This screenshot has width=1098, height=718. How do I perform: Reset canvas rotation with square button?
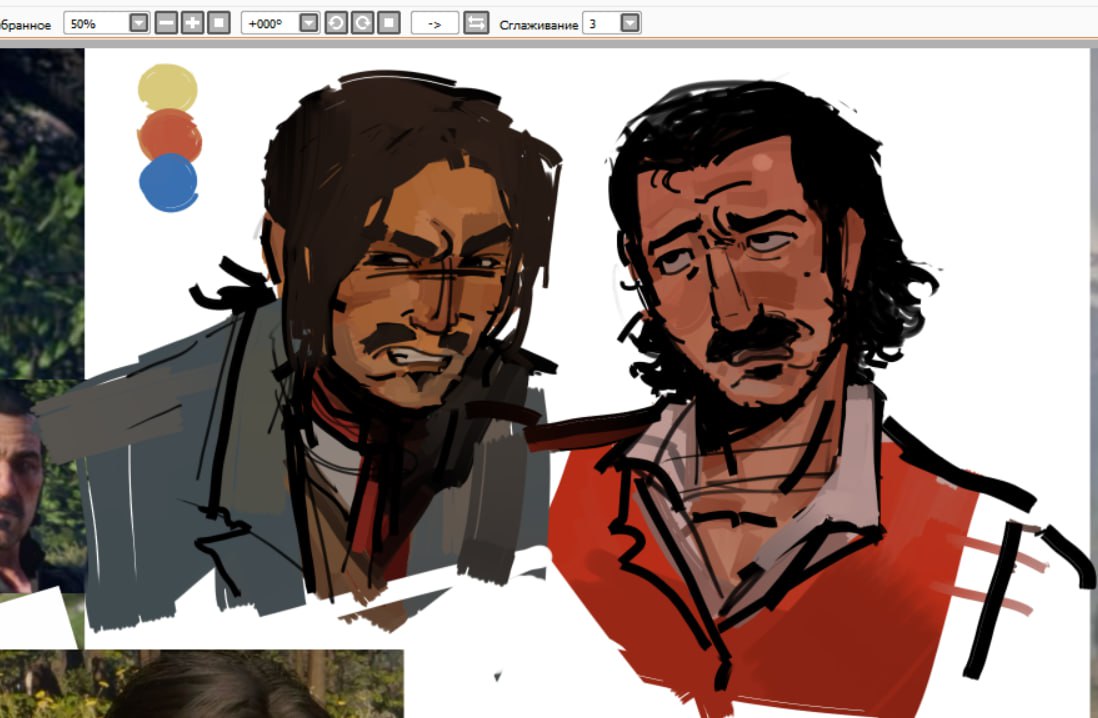389,23
